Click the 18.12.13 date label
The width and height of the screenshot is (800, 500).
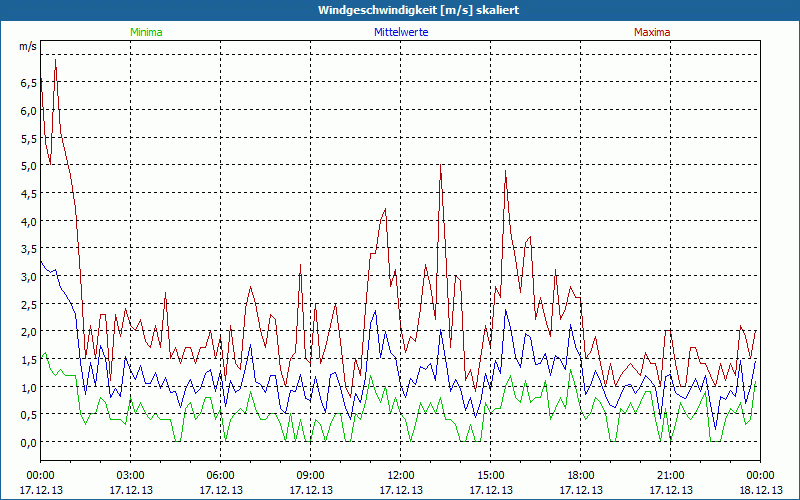point(761,490)
